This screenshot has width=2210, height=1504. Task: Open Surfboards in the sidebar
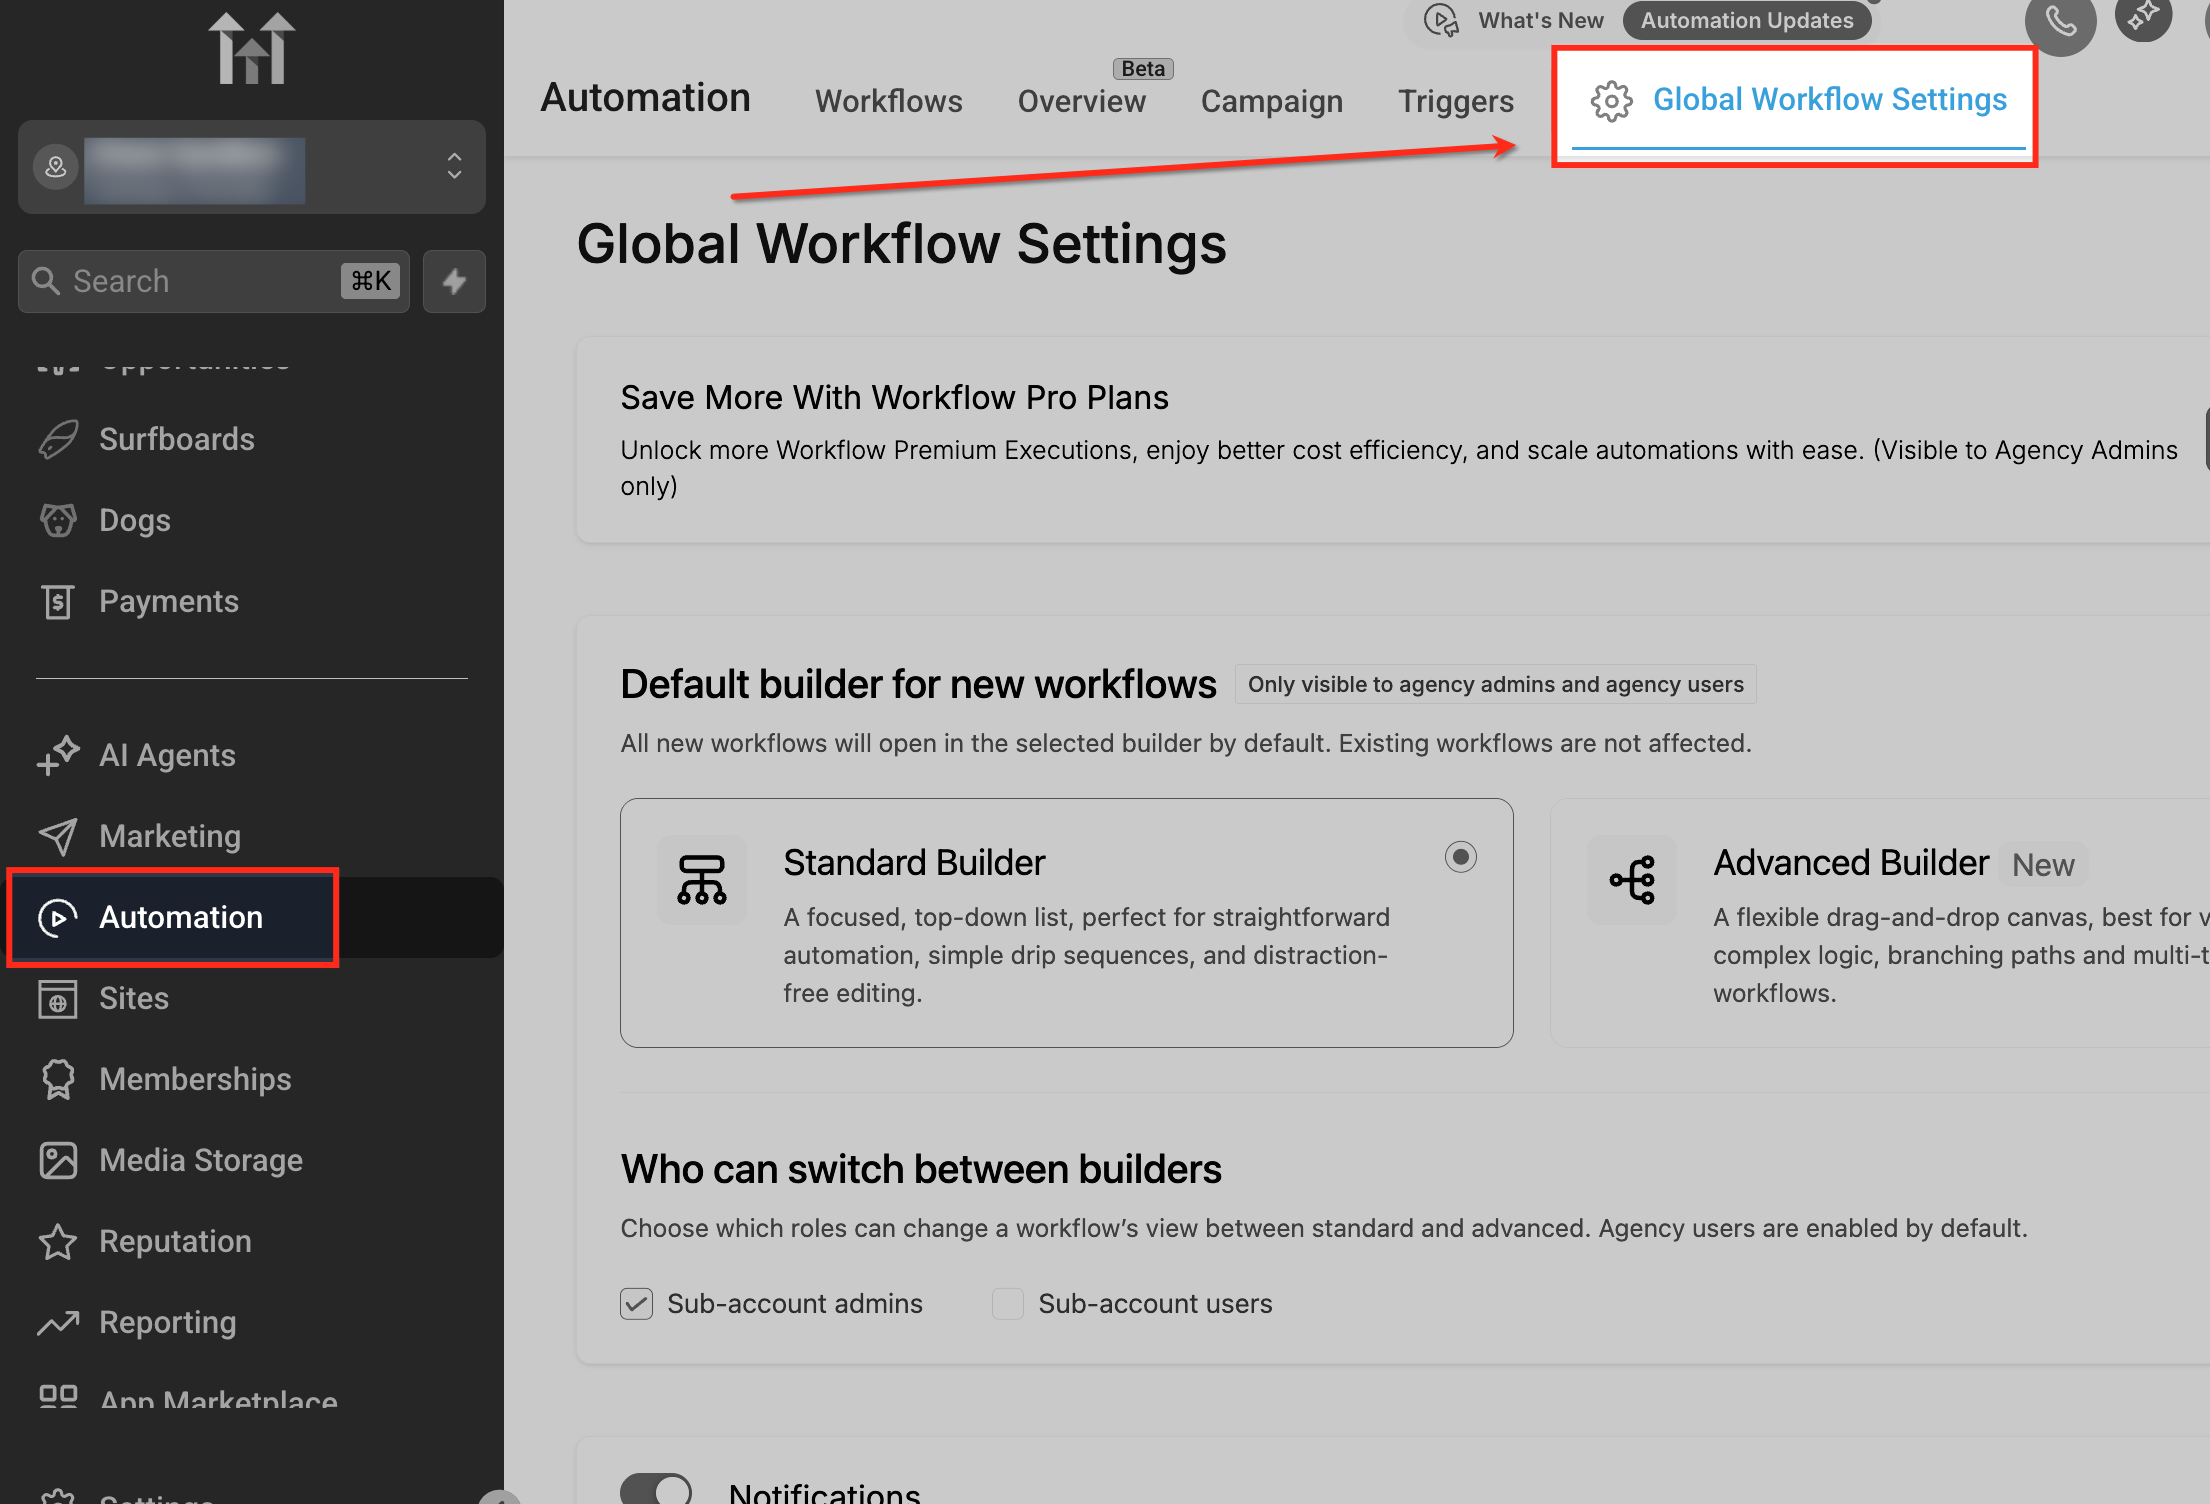tap(176, 439)
